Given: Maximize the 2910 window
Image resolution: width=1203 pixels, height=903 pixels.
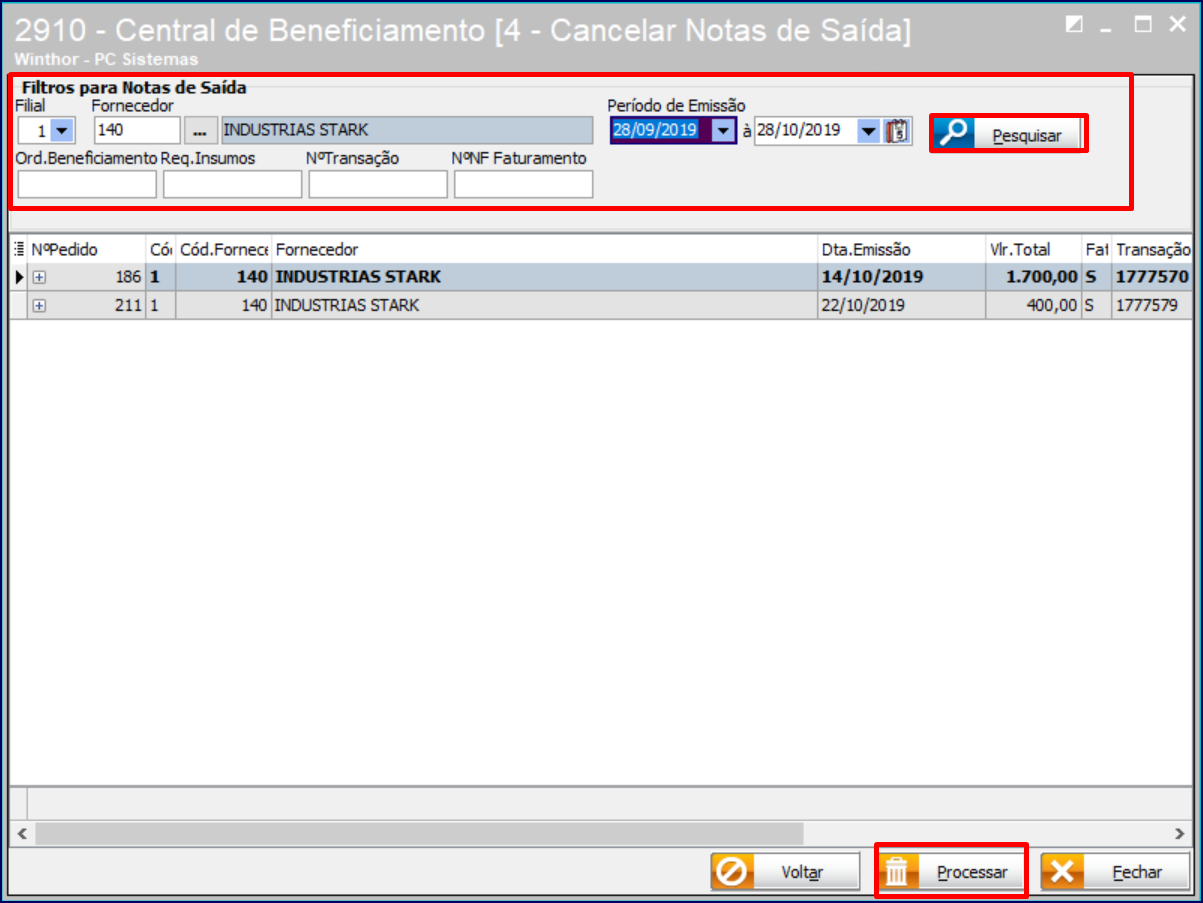Looking at the screenshot, I should pos(1142,24).
